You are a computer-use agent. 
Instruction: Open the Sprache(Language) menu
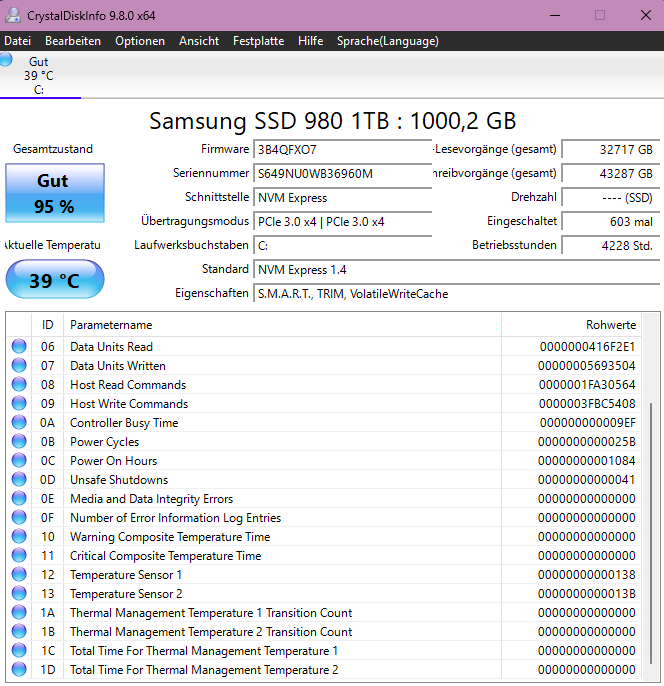coord(388,41)
